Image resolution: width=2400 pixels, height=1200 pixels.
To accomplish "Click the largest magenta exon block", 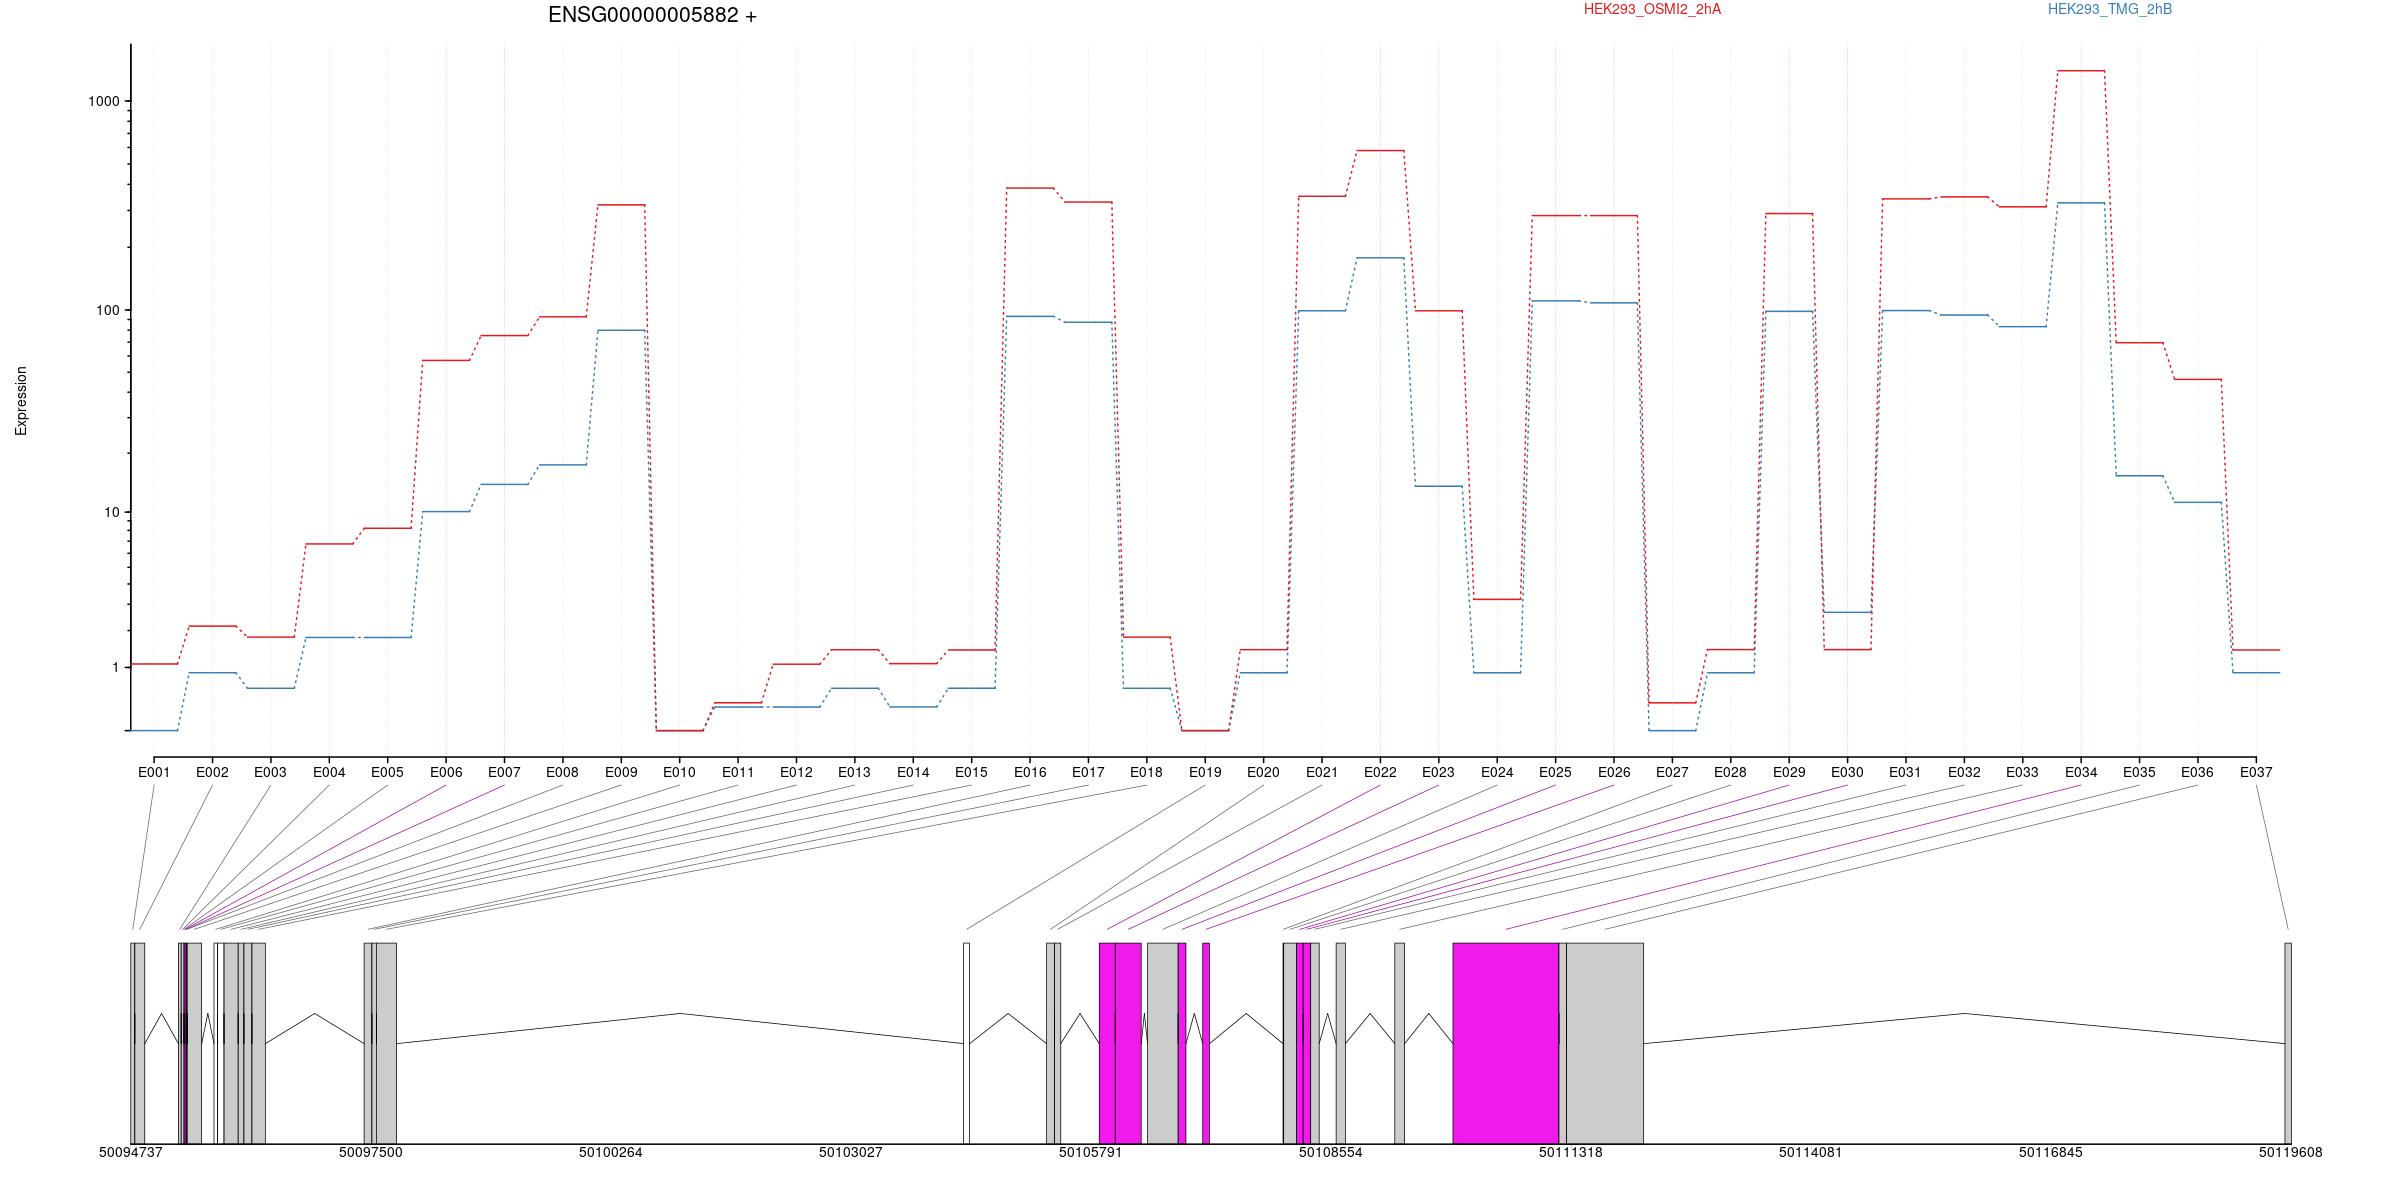I will coord(1506,1043).
